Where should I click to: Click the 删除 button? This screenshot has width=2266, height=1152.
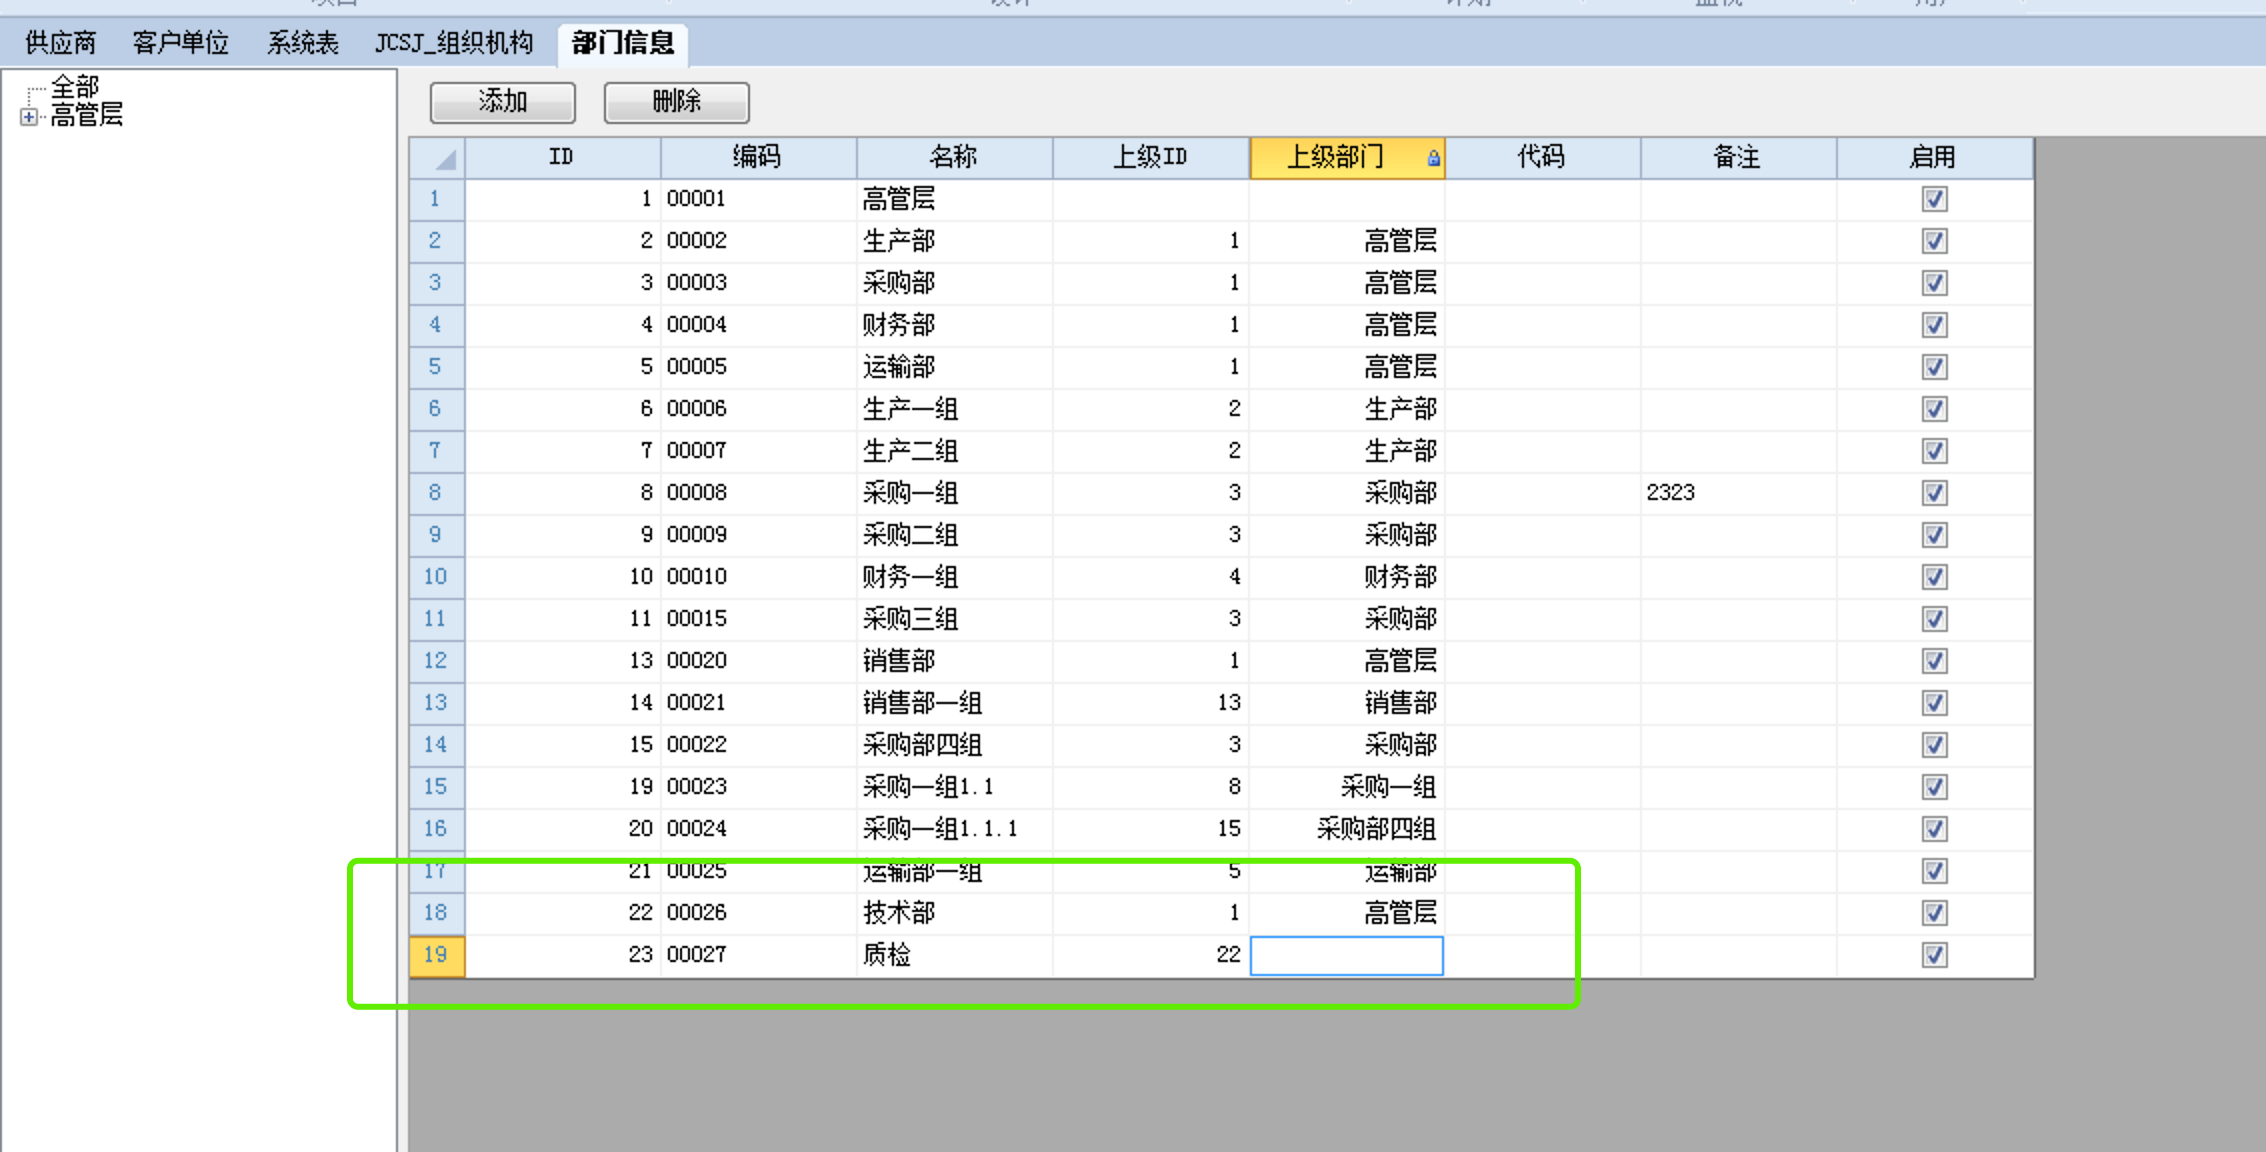tap(676, 102)
